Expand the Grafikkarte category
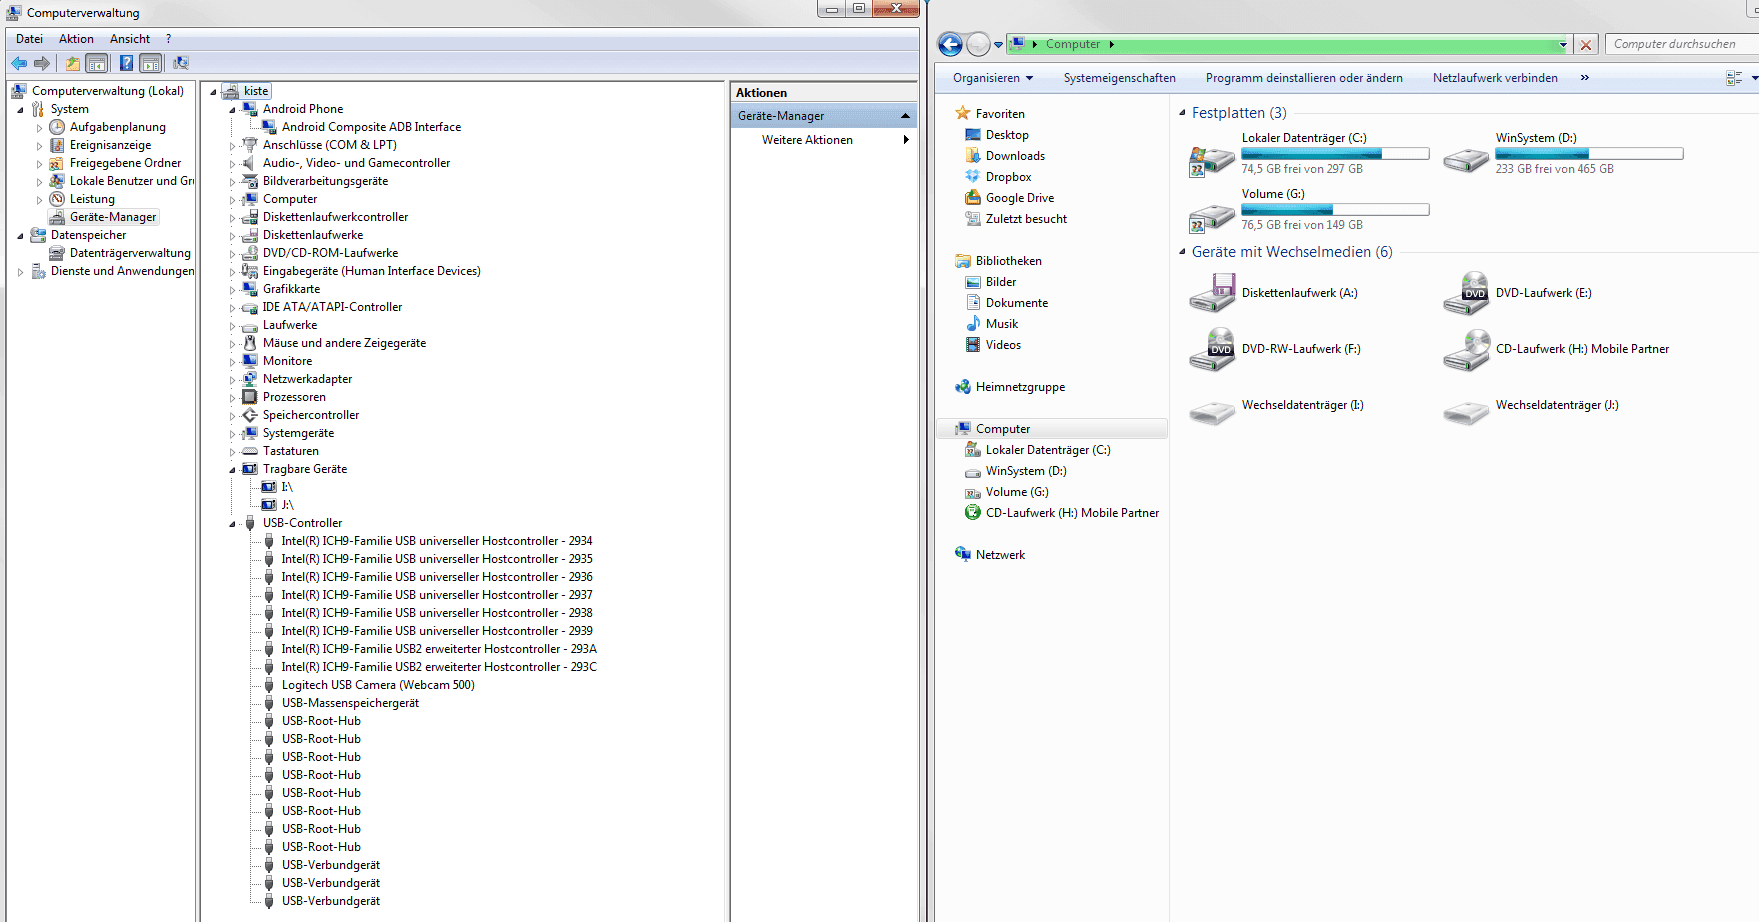This screenshot has height=922, width=1759. (x=232, y=289)
